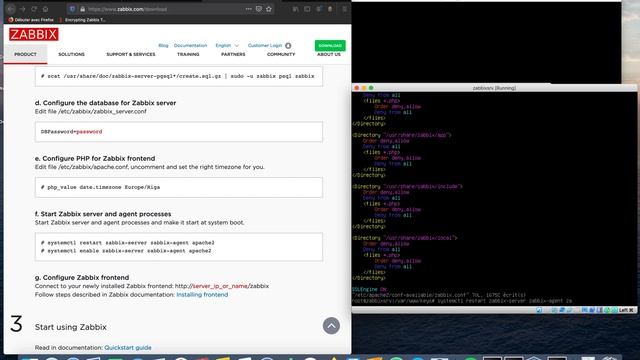Open the Documentation header link
The height and width of the screenshot is (360, 640).
190,45
